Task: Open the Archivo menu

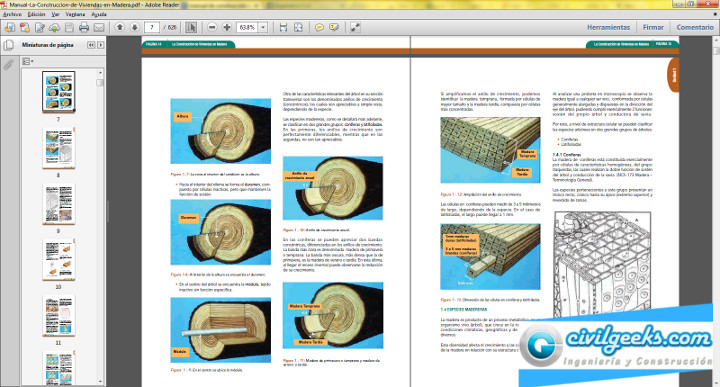Action: point(12,14)
